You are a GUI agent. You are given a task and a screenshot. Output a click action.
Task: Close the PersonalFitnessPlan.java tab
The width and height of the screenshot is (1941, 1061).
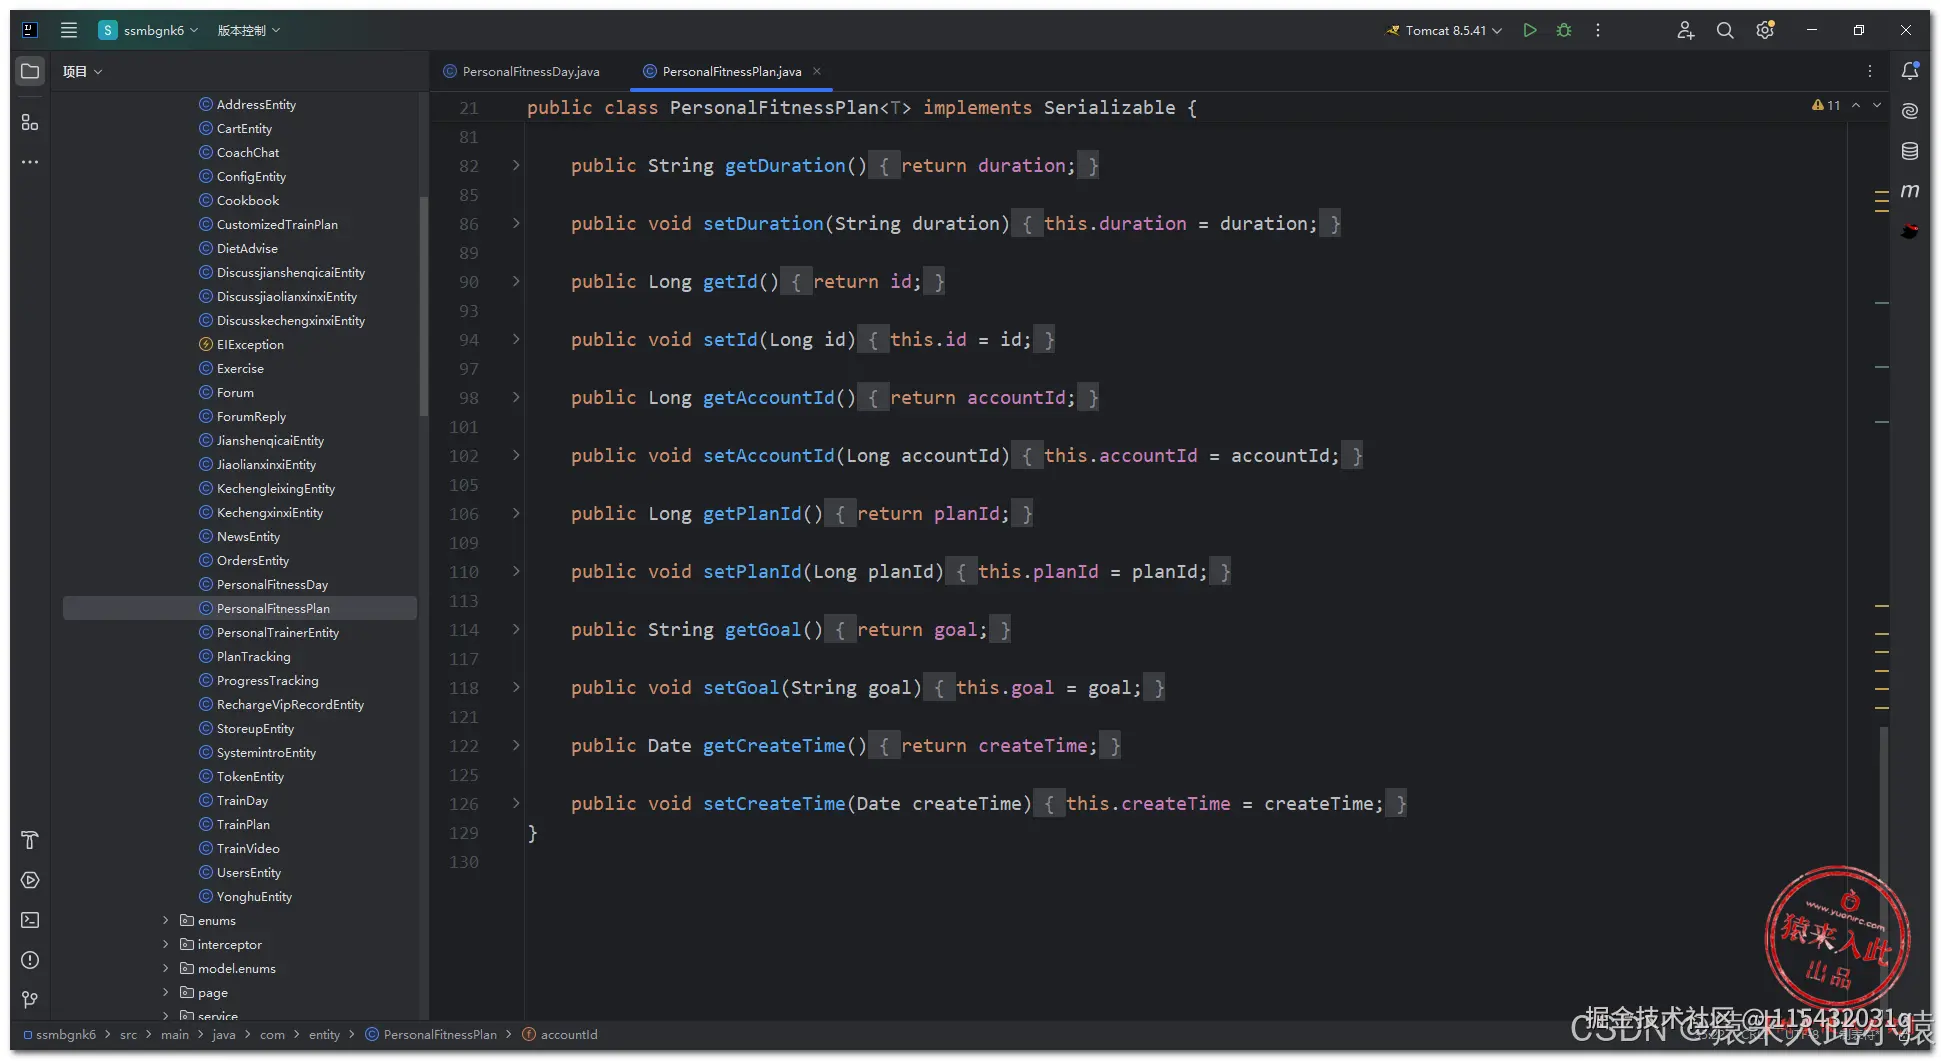point(817,71)
